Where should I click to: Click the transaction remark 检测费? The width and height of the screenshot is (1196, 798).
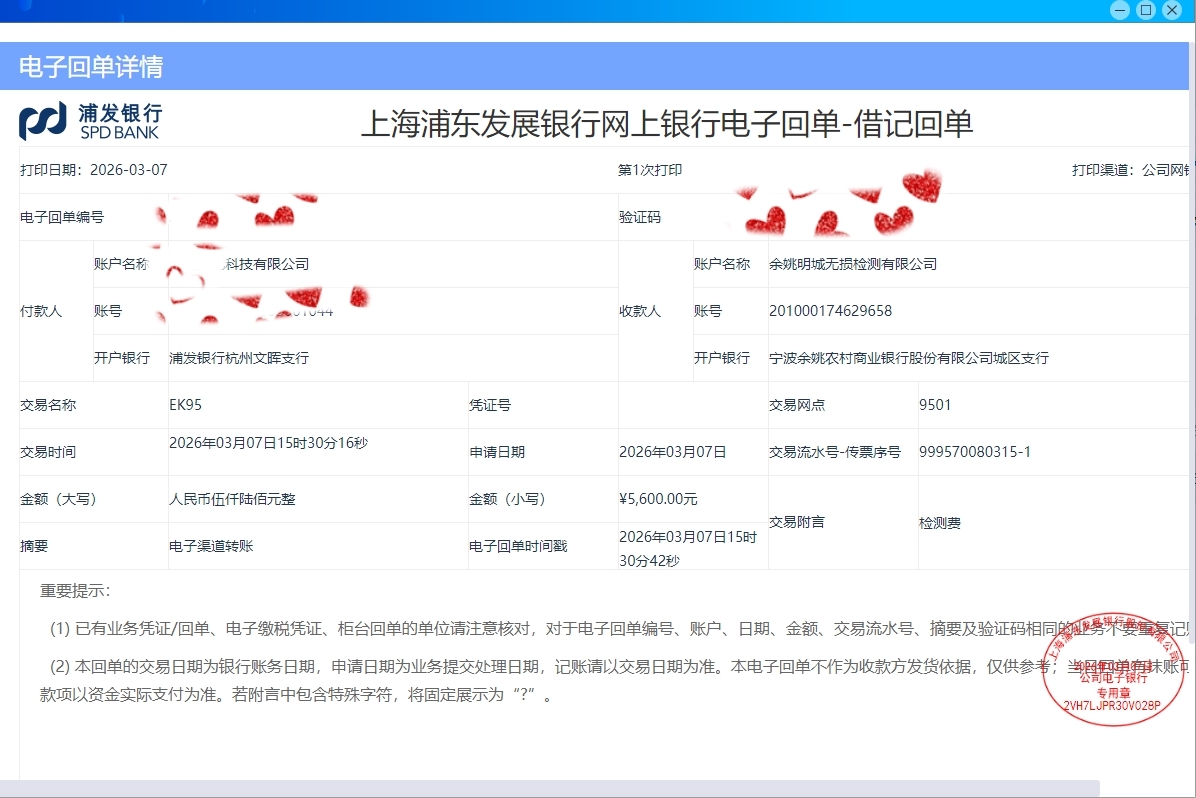[939, 523]
